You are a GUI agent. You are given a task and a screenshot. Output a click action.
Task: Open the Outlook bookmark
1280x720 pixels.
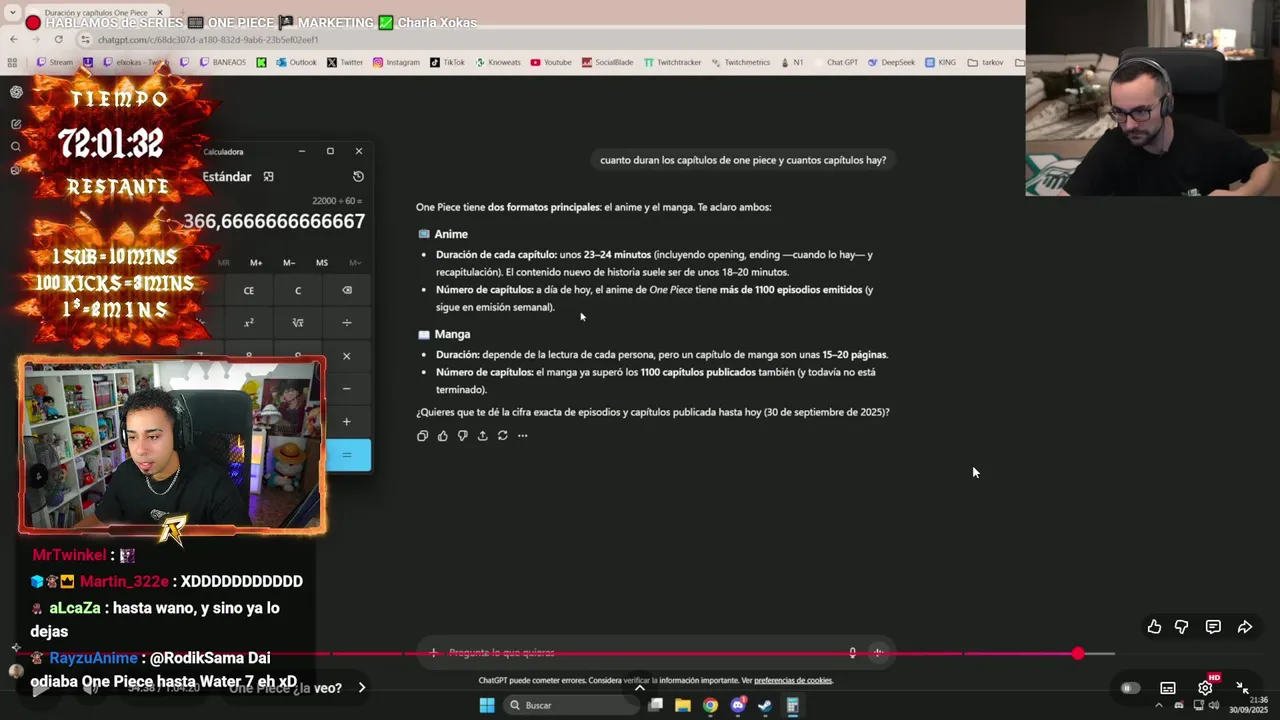click(x=296, y=62)
